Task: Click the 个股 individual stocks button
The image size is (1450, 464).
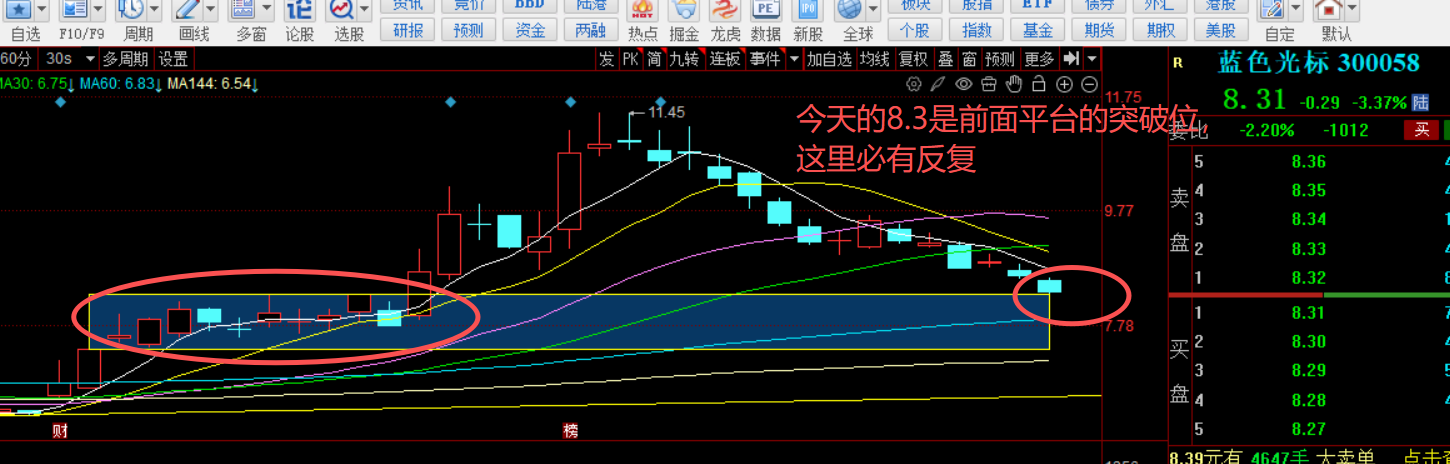Action: click(x=916, y=29)
